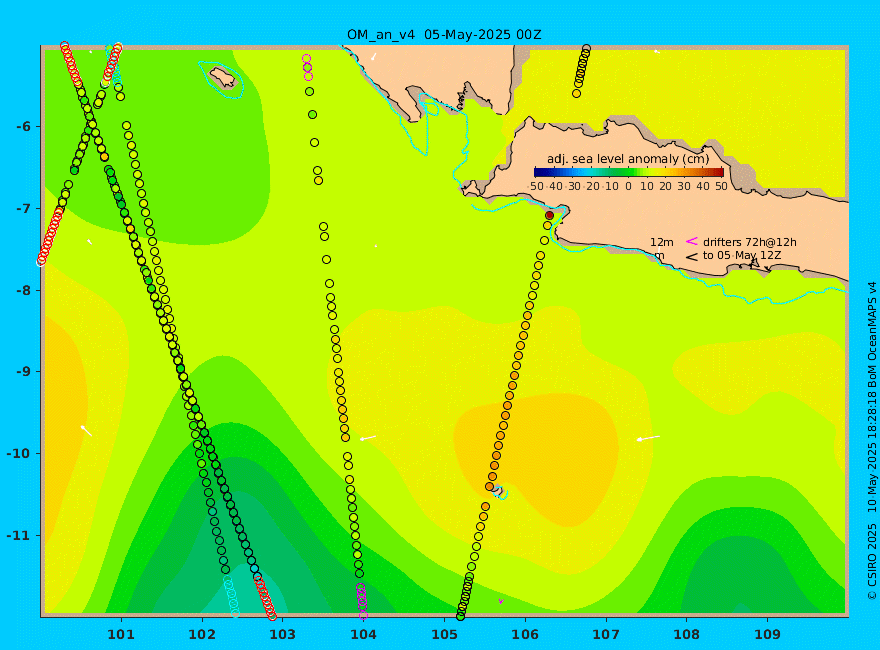
Task: Click the small Christmas Island shape near 10.5S
Action: (499, 492)
